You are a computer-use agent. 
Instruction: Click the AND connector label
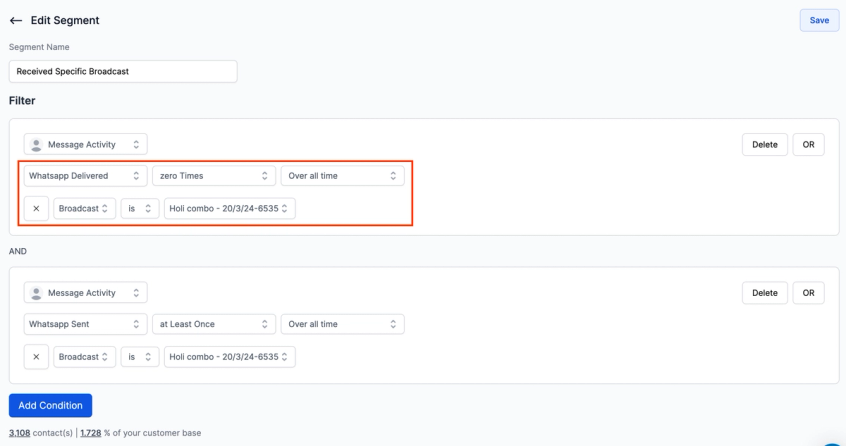pyautogui.click(x=18, y=251)
